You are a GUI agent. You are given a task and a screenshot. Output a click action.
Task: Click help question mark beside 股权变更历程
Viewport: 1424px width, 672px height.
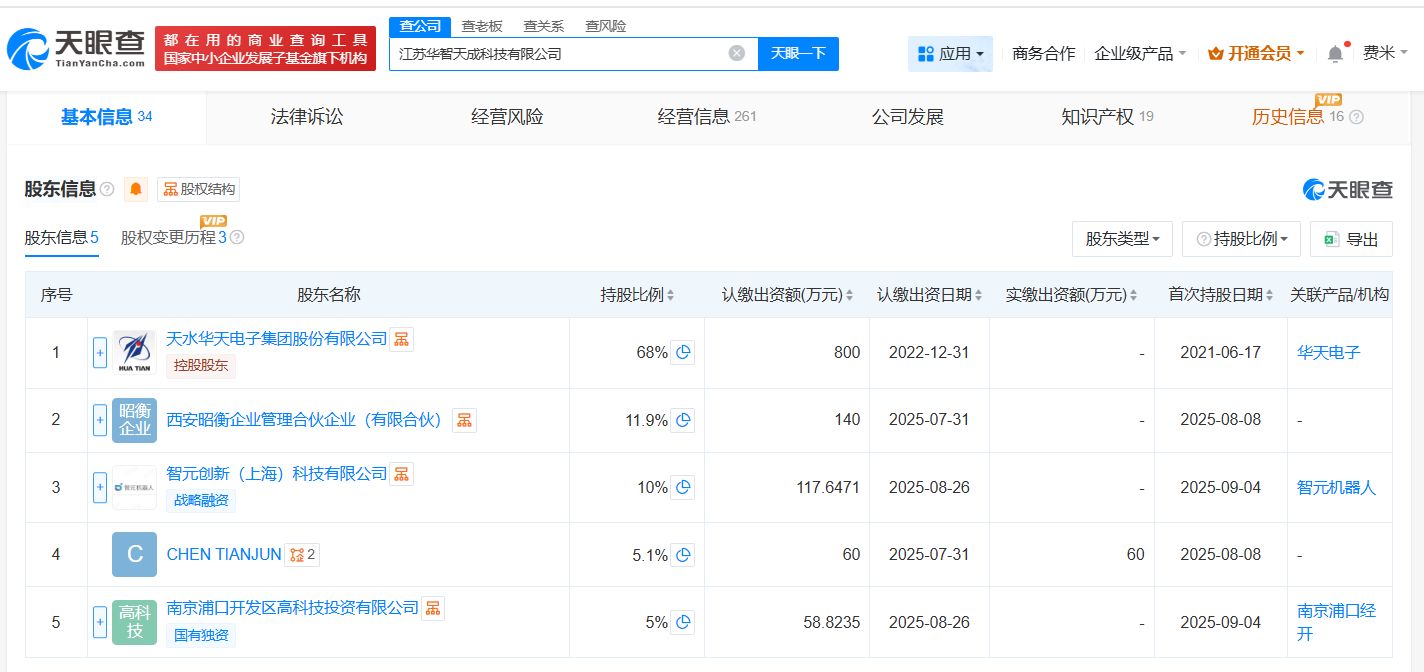(236, 239)
